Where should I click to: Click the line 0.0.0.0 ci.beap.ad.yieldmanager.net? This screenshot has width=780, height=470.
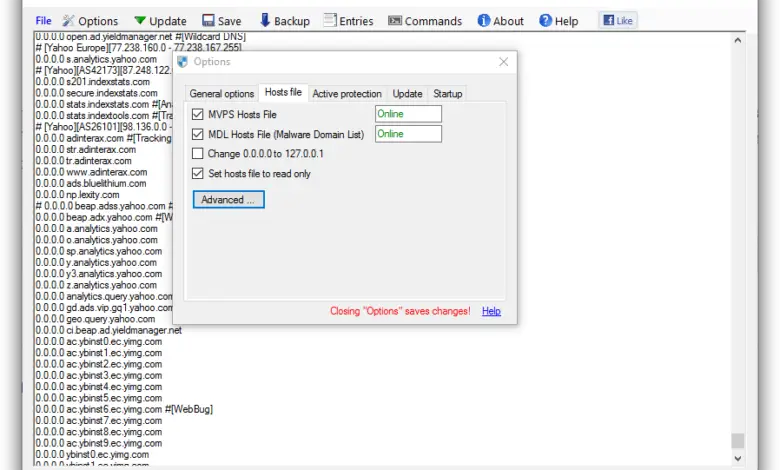pos(108,330)
